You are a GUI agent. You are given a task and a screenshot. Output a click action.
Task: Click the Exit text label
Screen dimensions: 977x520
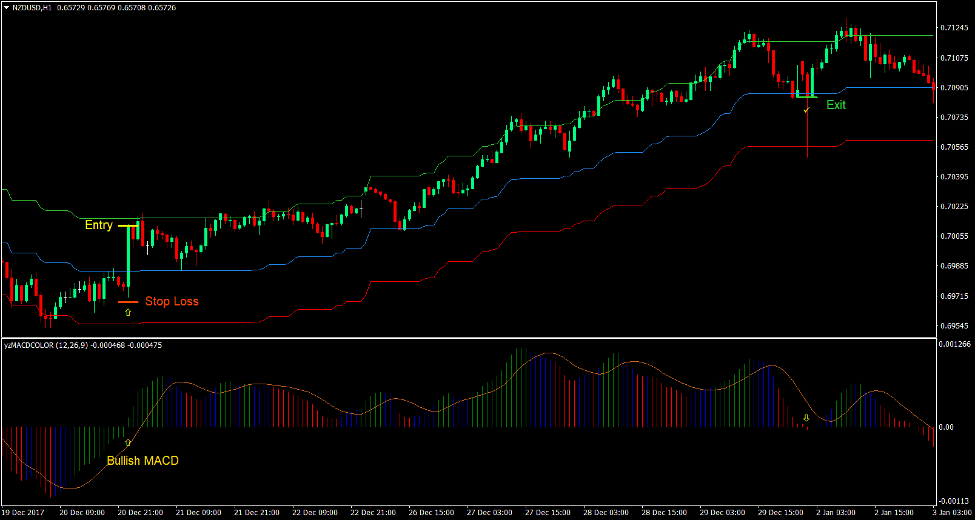[x=835, y=104]
